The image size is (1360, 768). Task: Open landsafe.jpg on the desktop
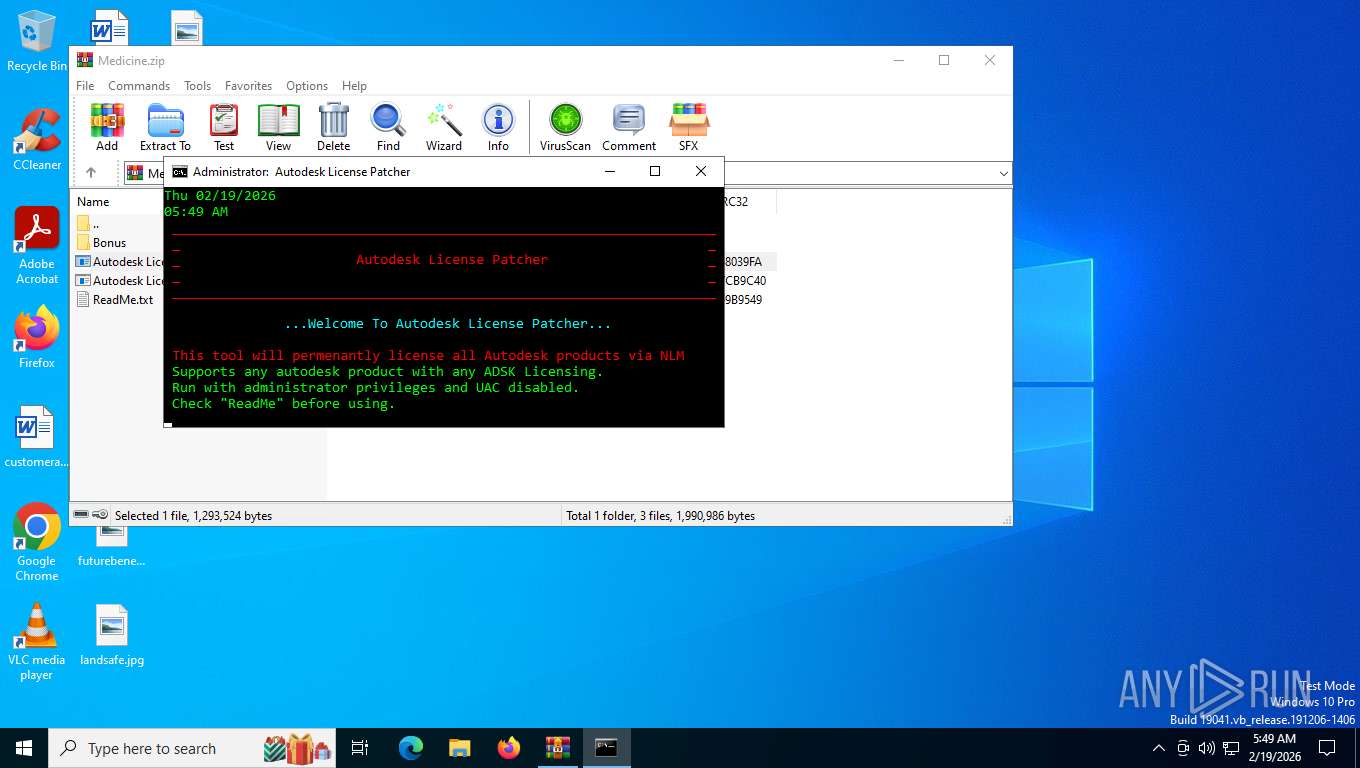coord(112,636)
